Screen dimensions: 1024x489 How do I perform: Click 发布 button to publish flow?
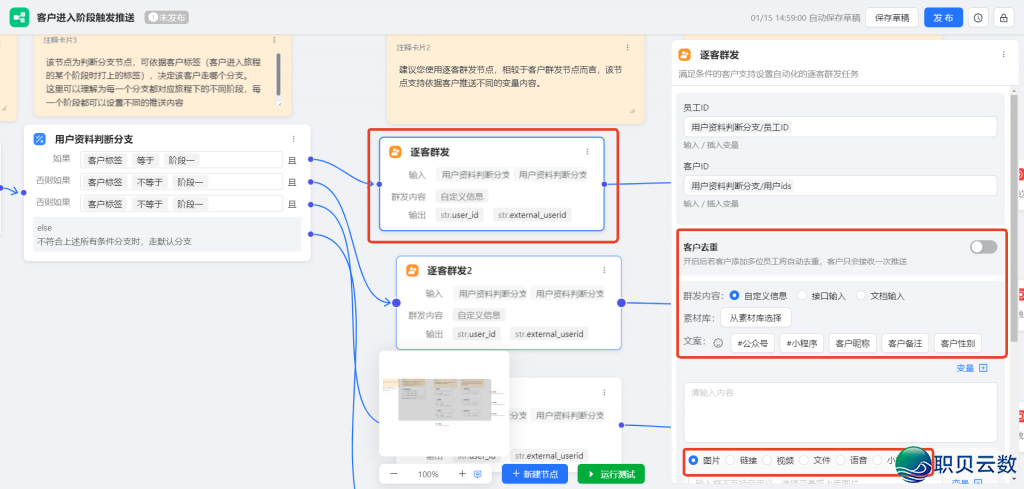942,18
